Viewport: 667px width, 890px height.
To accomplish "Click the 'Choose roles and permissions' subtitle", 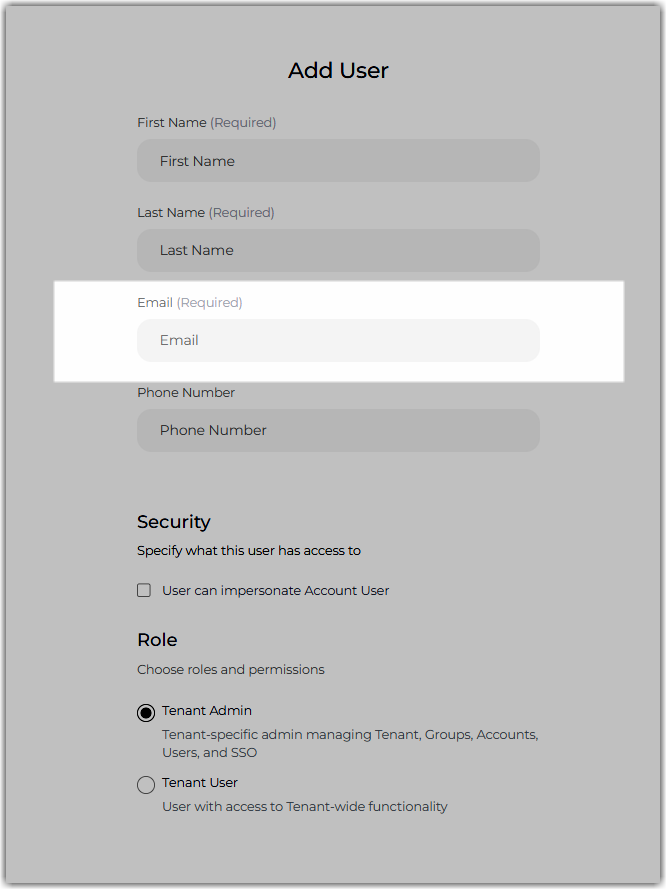I will pos(231,670).
